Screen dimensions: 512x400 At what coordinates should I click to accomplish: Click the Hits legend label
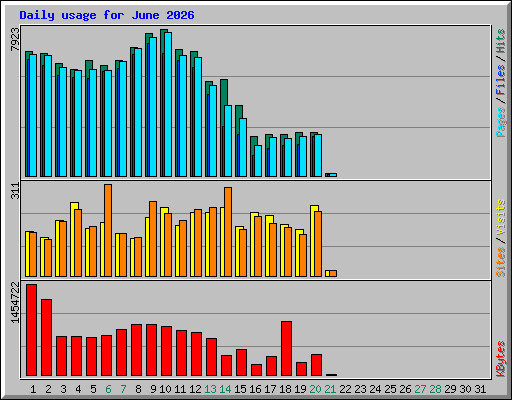pyautogui.click(x=500, y=41)
